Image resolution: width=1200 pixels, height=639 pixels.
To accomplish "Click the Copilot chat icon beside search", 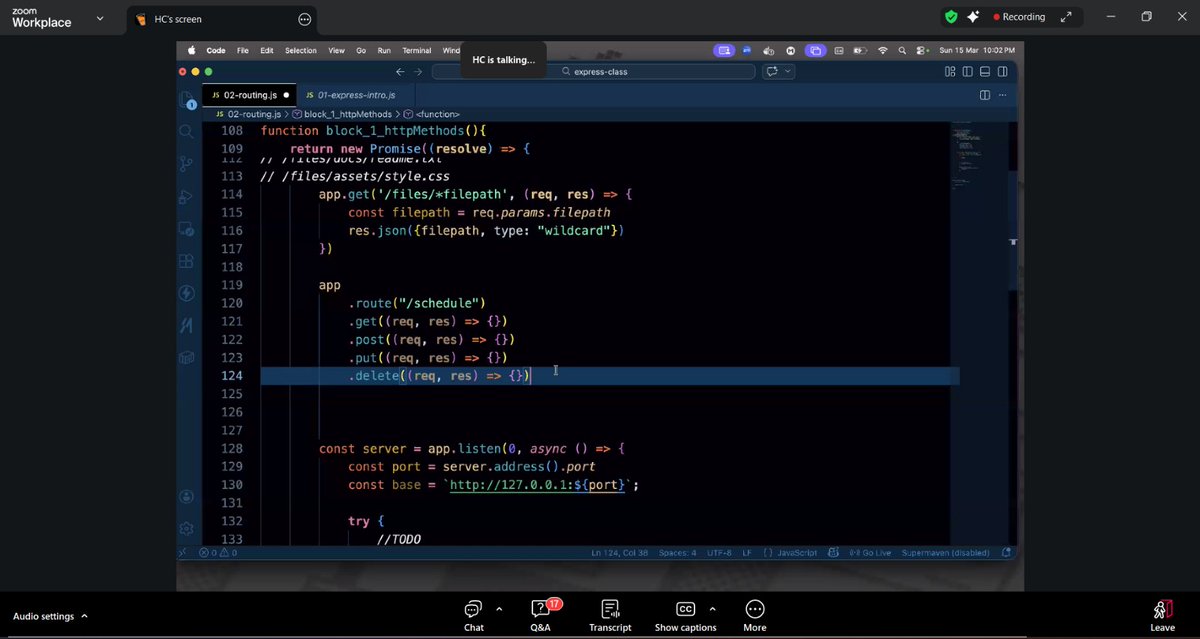I will pos(772,72).
